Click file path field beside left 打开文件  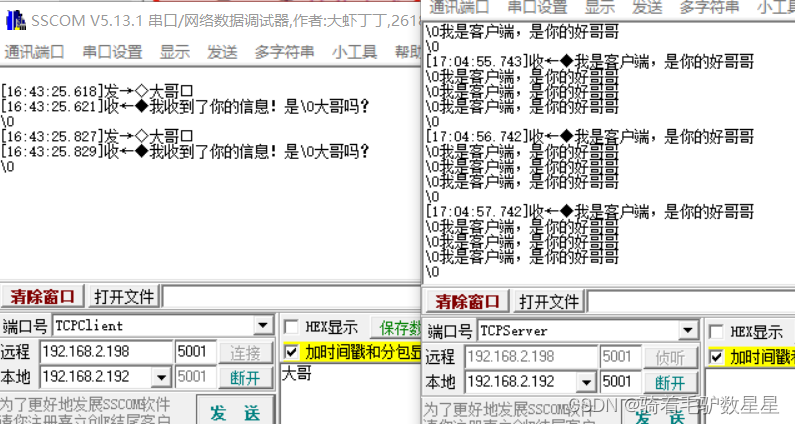point(291,297)
